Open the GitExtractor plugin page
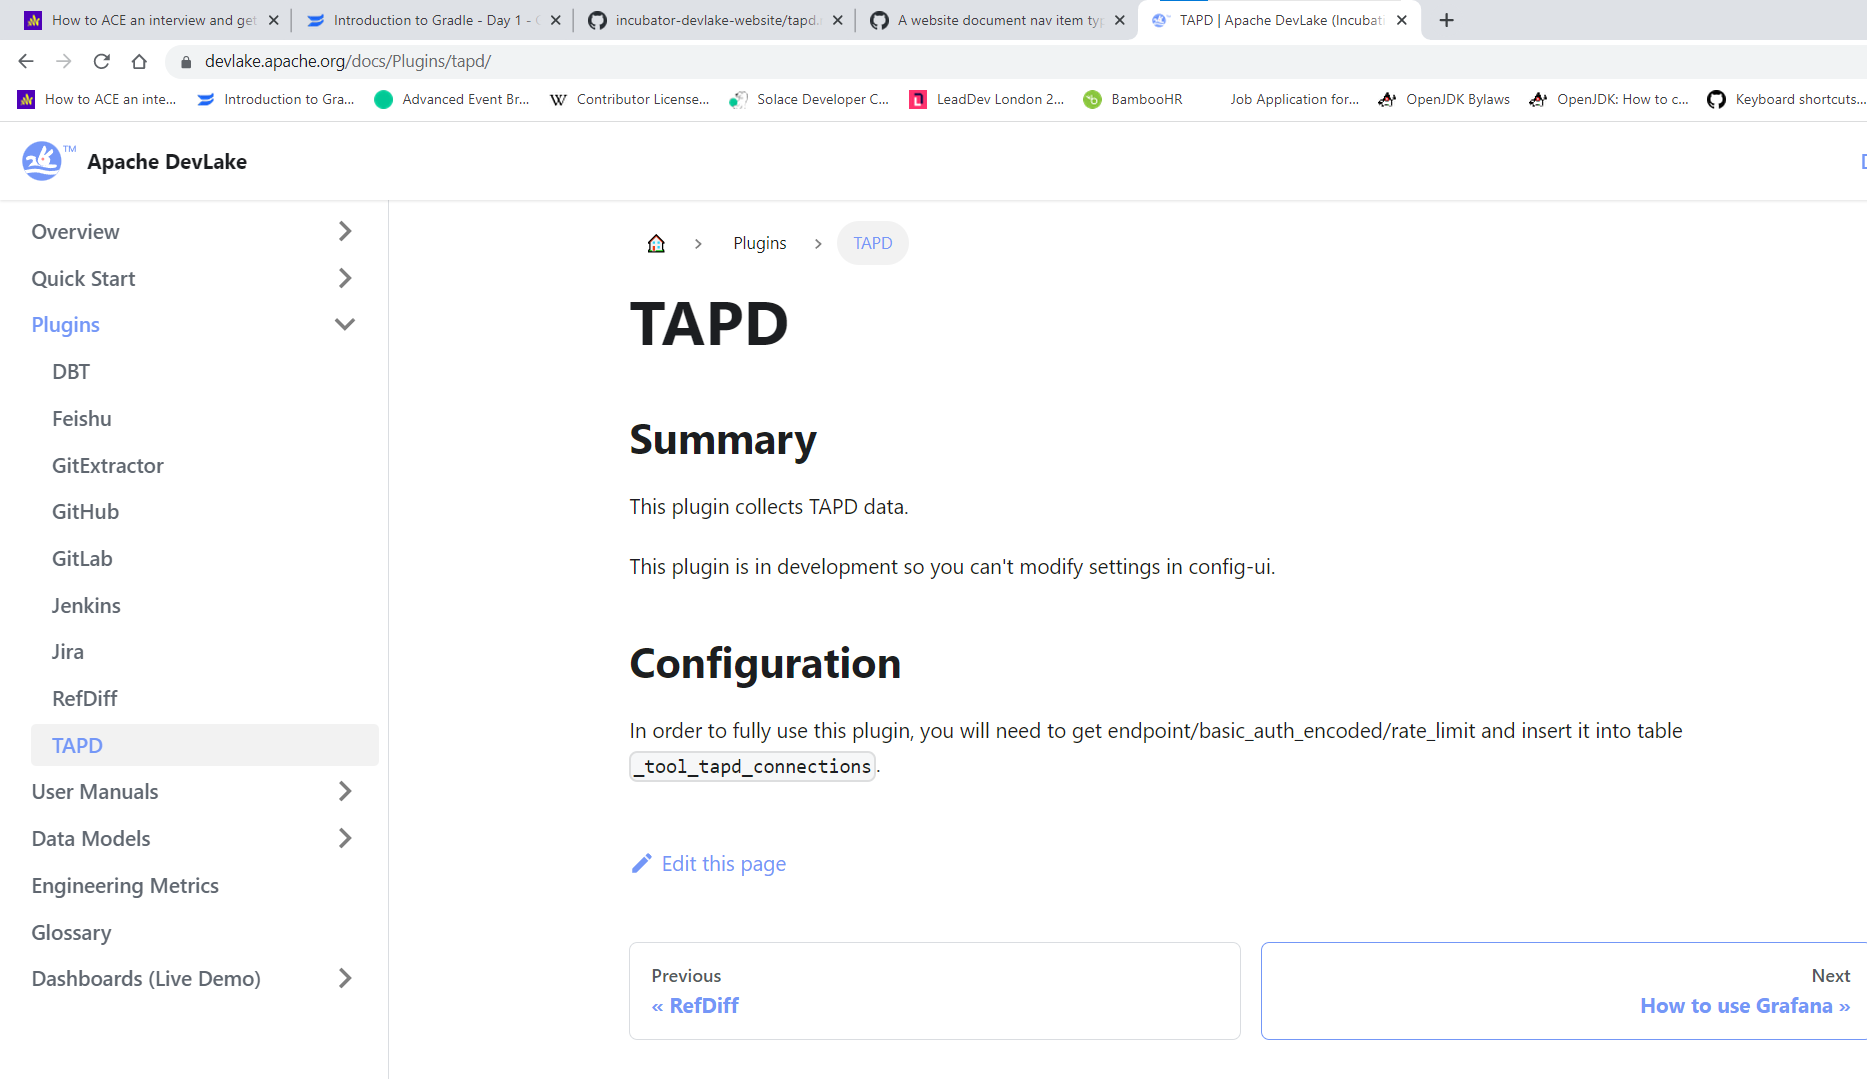1867x1079 pixels. click(108, 465)
